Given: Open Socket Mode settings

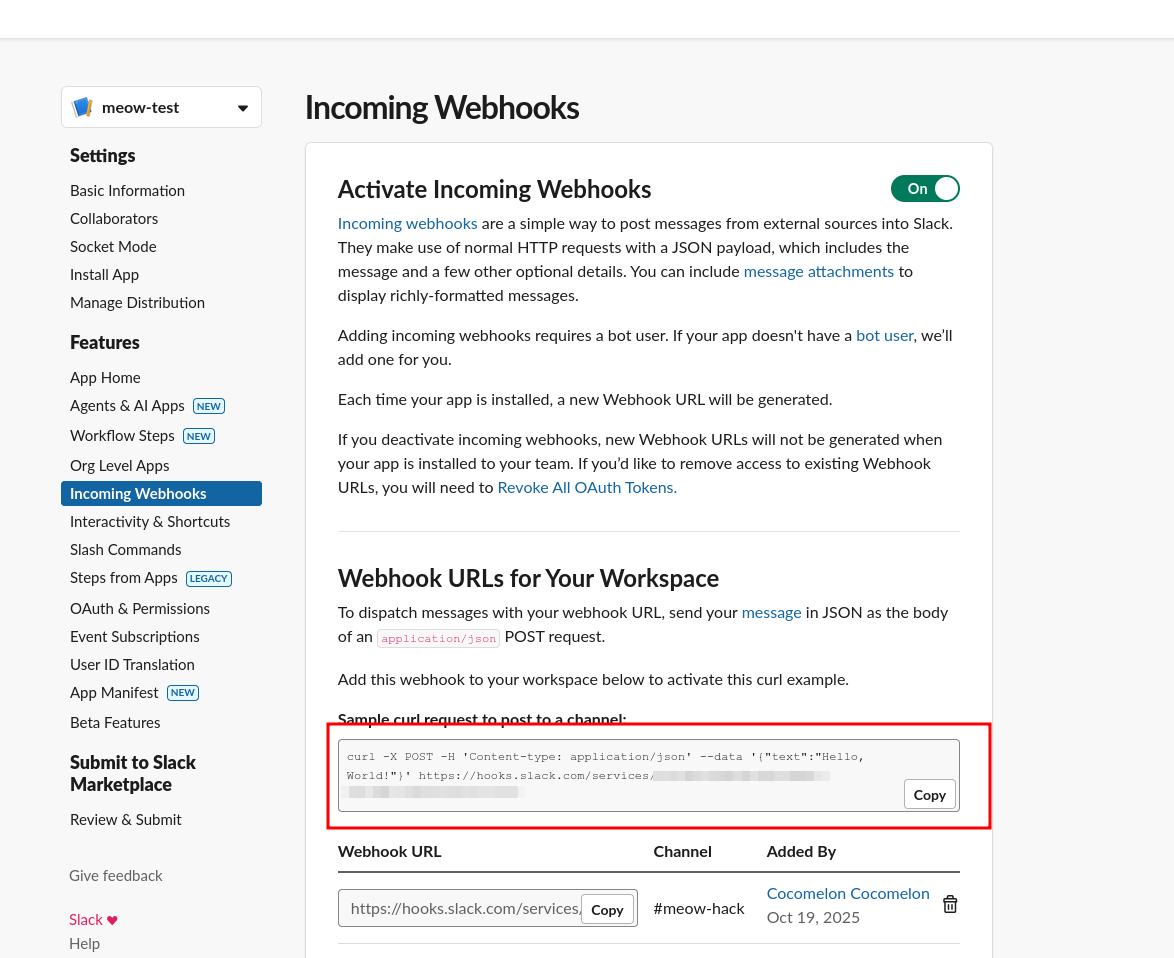Looking at the screenshot, I should point(113,246).
